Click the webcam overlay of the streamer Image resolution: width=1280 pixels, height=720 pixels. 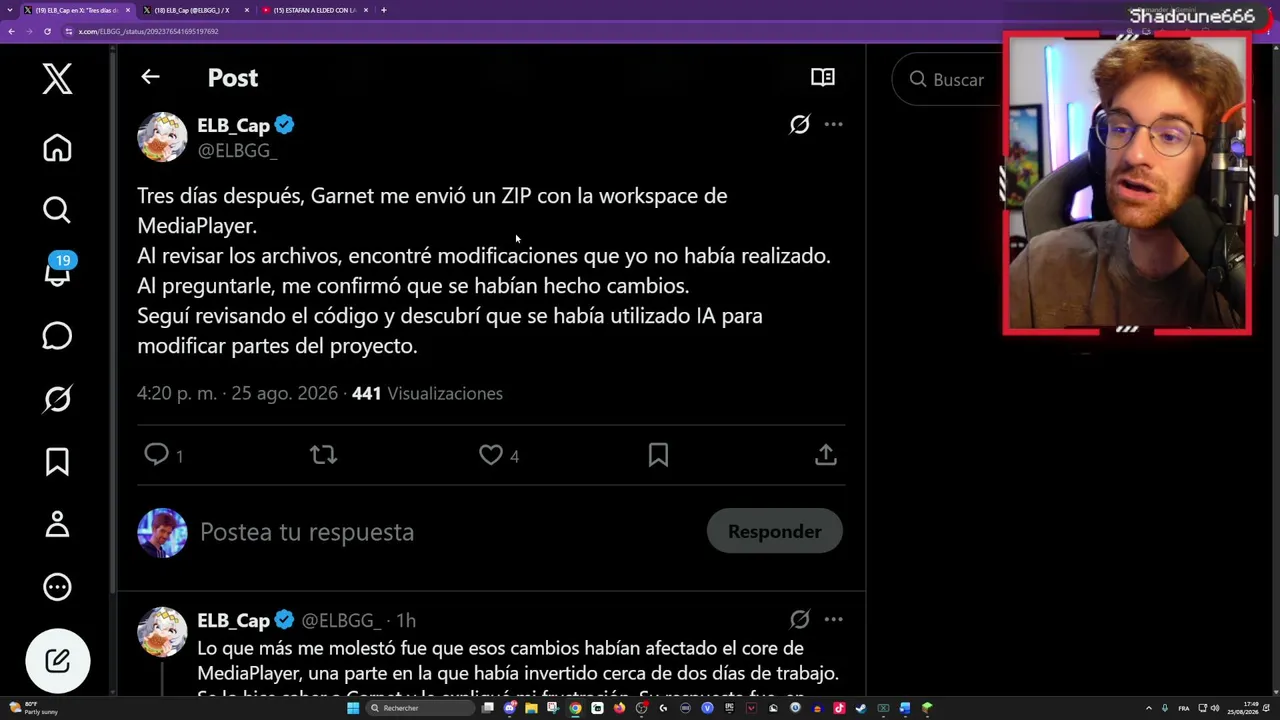coord(1127,184)
